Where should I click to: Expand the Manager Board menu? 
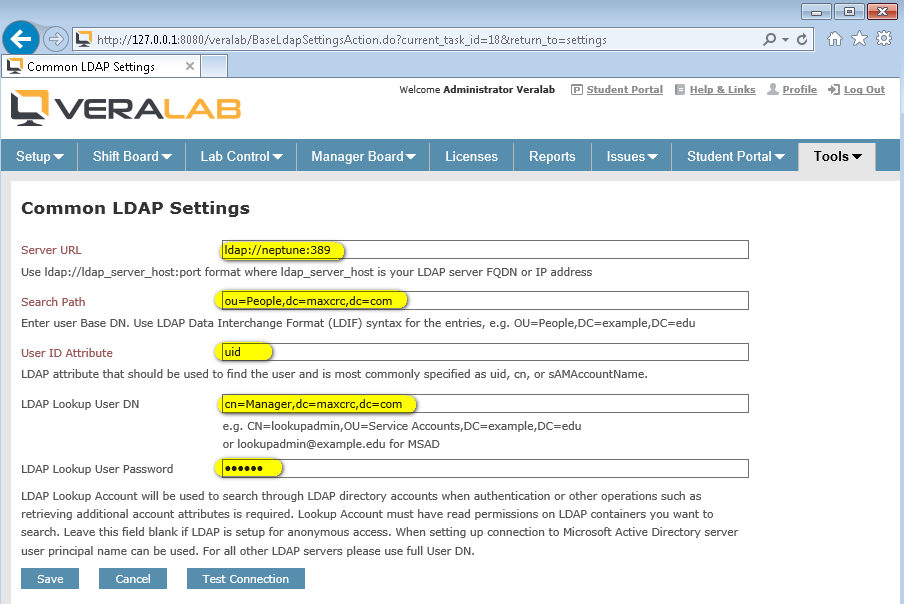tap(363, 156)
